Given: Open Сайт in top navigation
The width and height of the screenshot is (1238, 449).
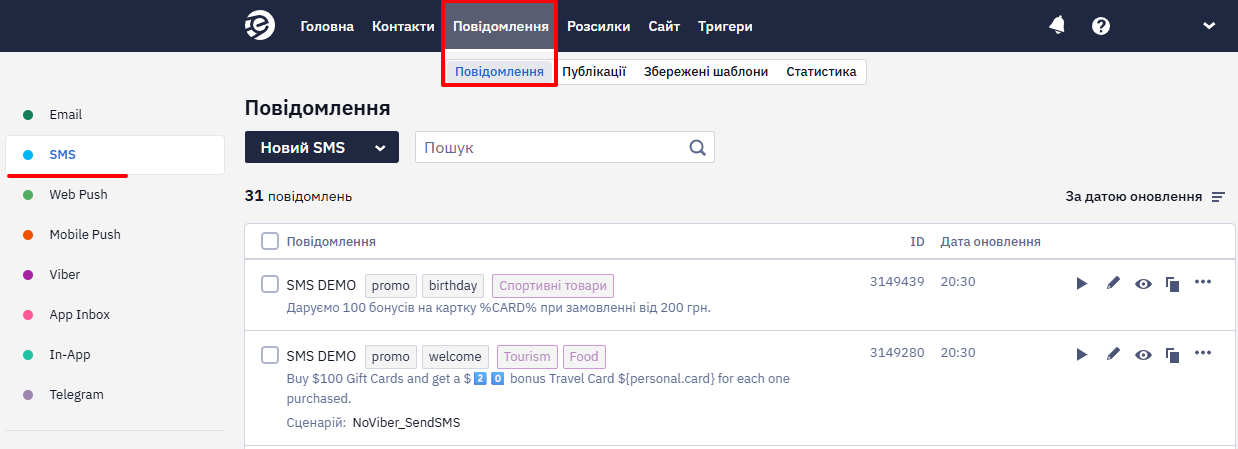Looking at the screenshot, I should [664, 26].
